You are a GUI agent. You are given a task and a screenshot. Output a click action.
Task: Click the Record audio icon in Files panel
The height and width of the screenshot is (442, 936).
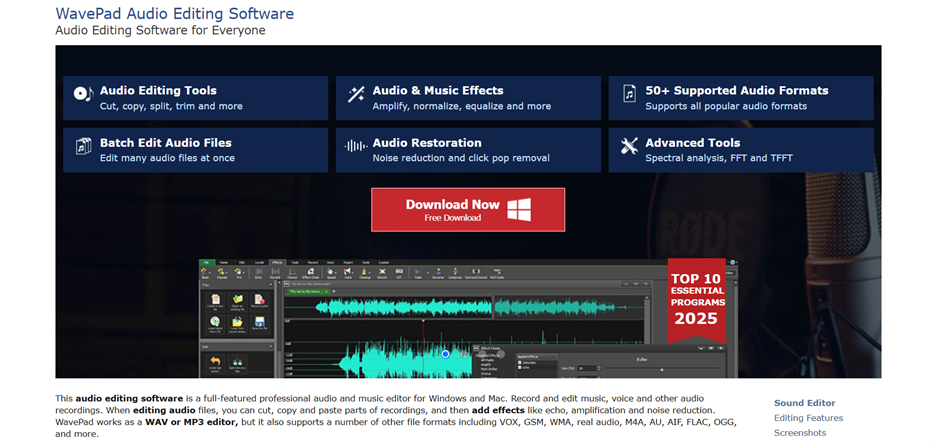point(260,301)
